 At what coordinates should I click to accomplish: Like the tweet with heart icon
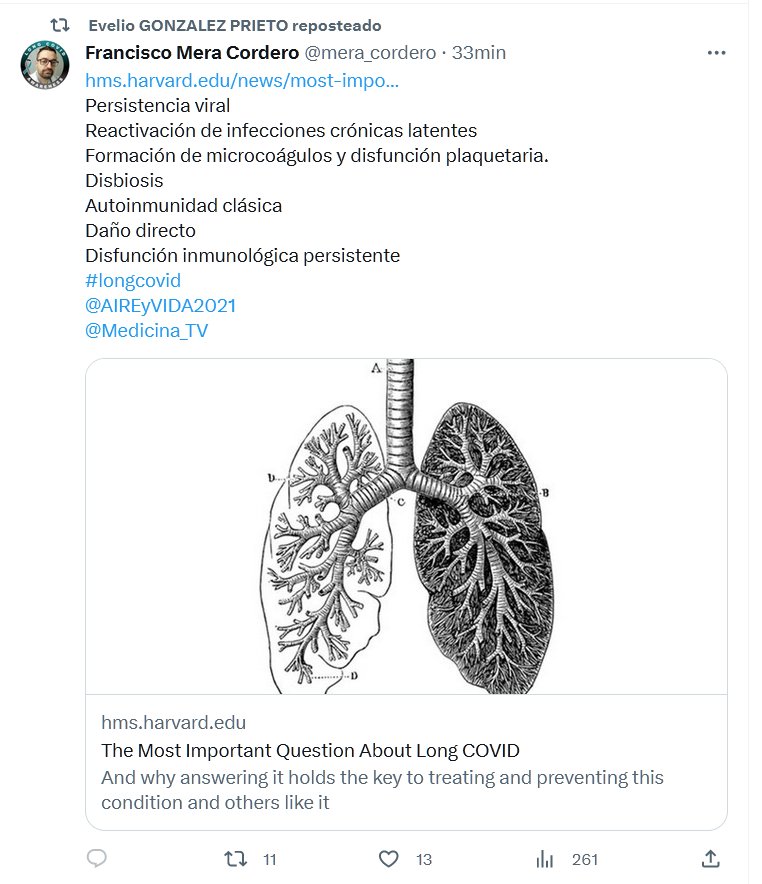coord(389,859)
